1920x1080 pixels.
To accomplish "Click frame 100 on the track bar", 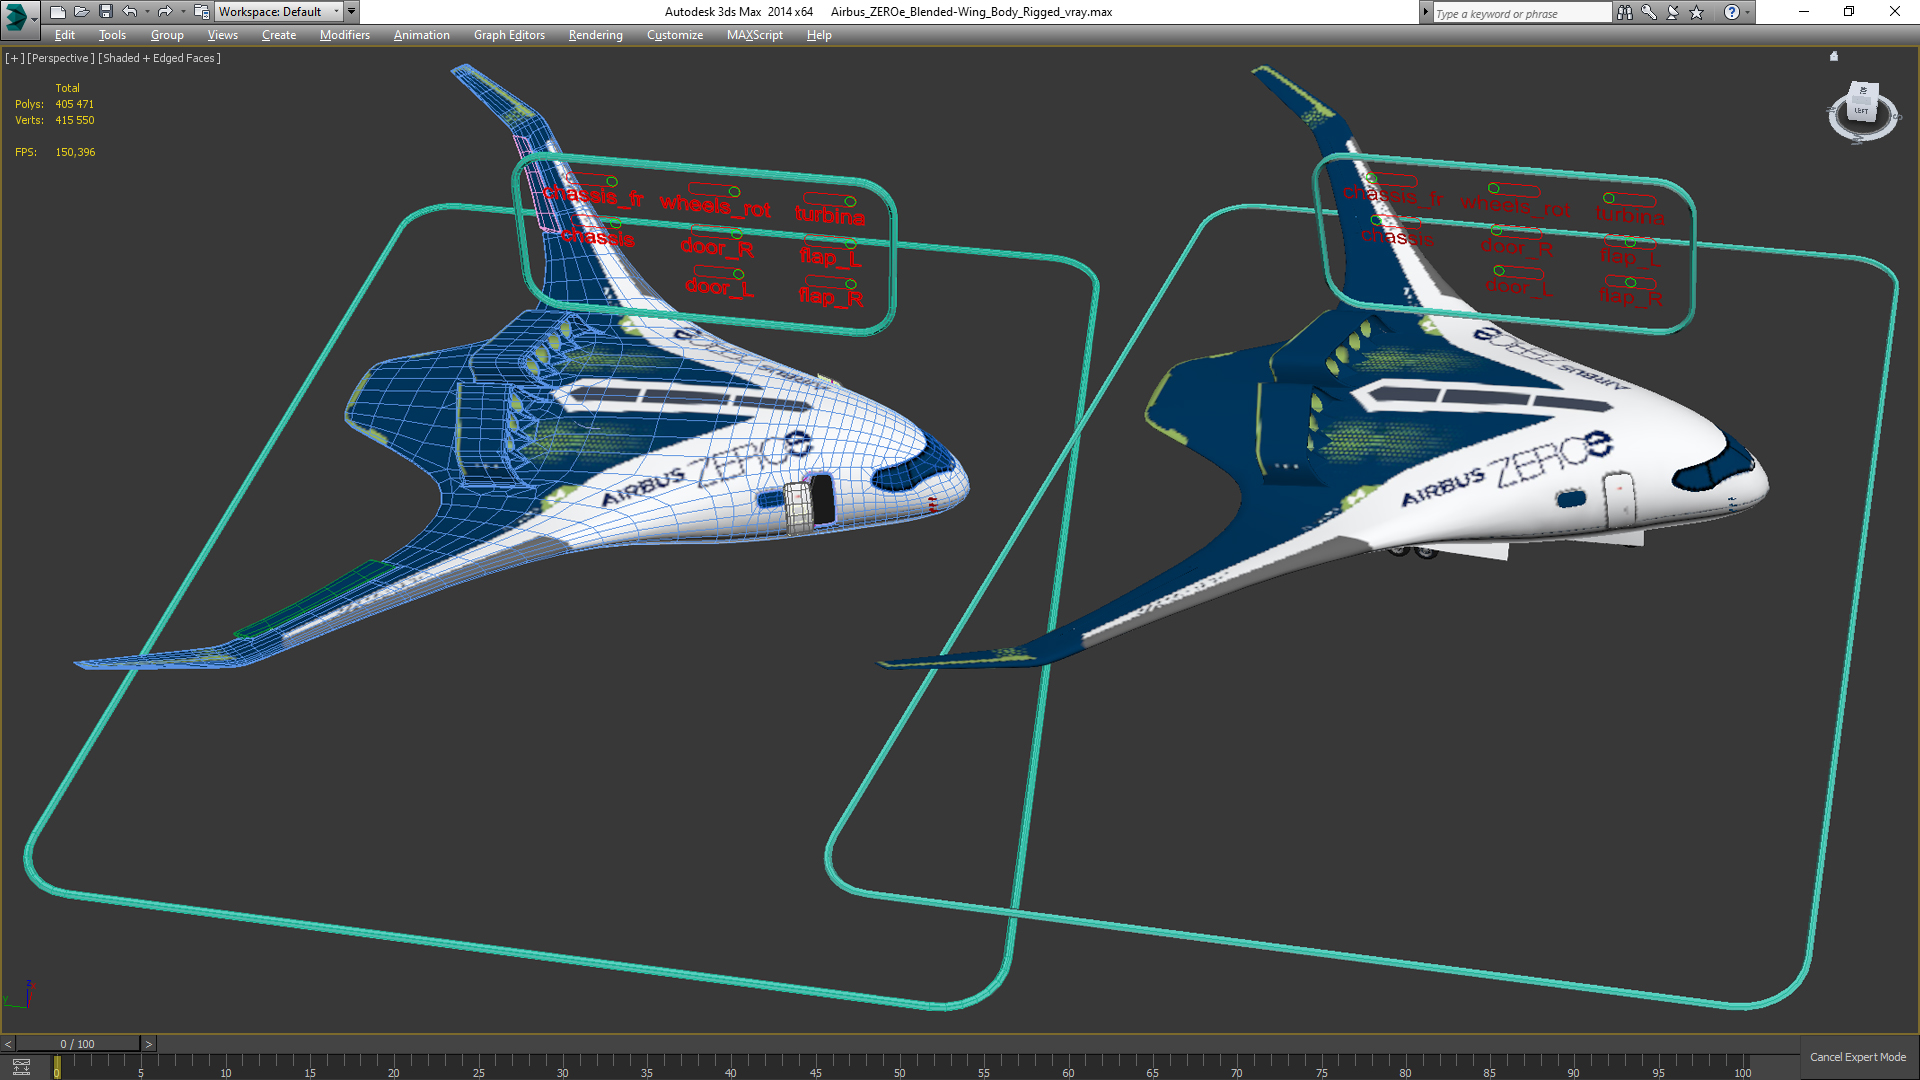I will click(x=1743, y=1066).
